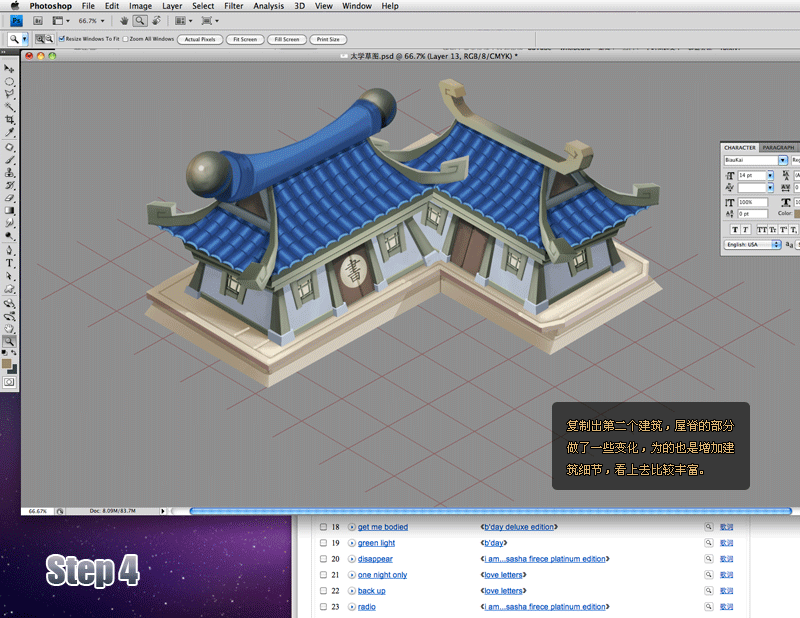Screen dimensions: 800x618
Task: Open the Filter menu
Action: [x=234, y=6]
